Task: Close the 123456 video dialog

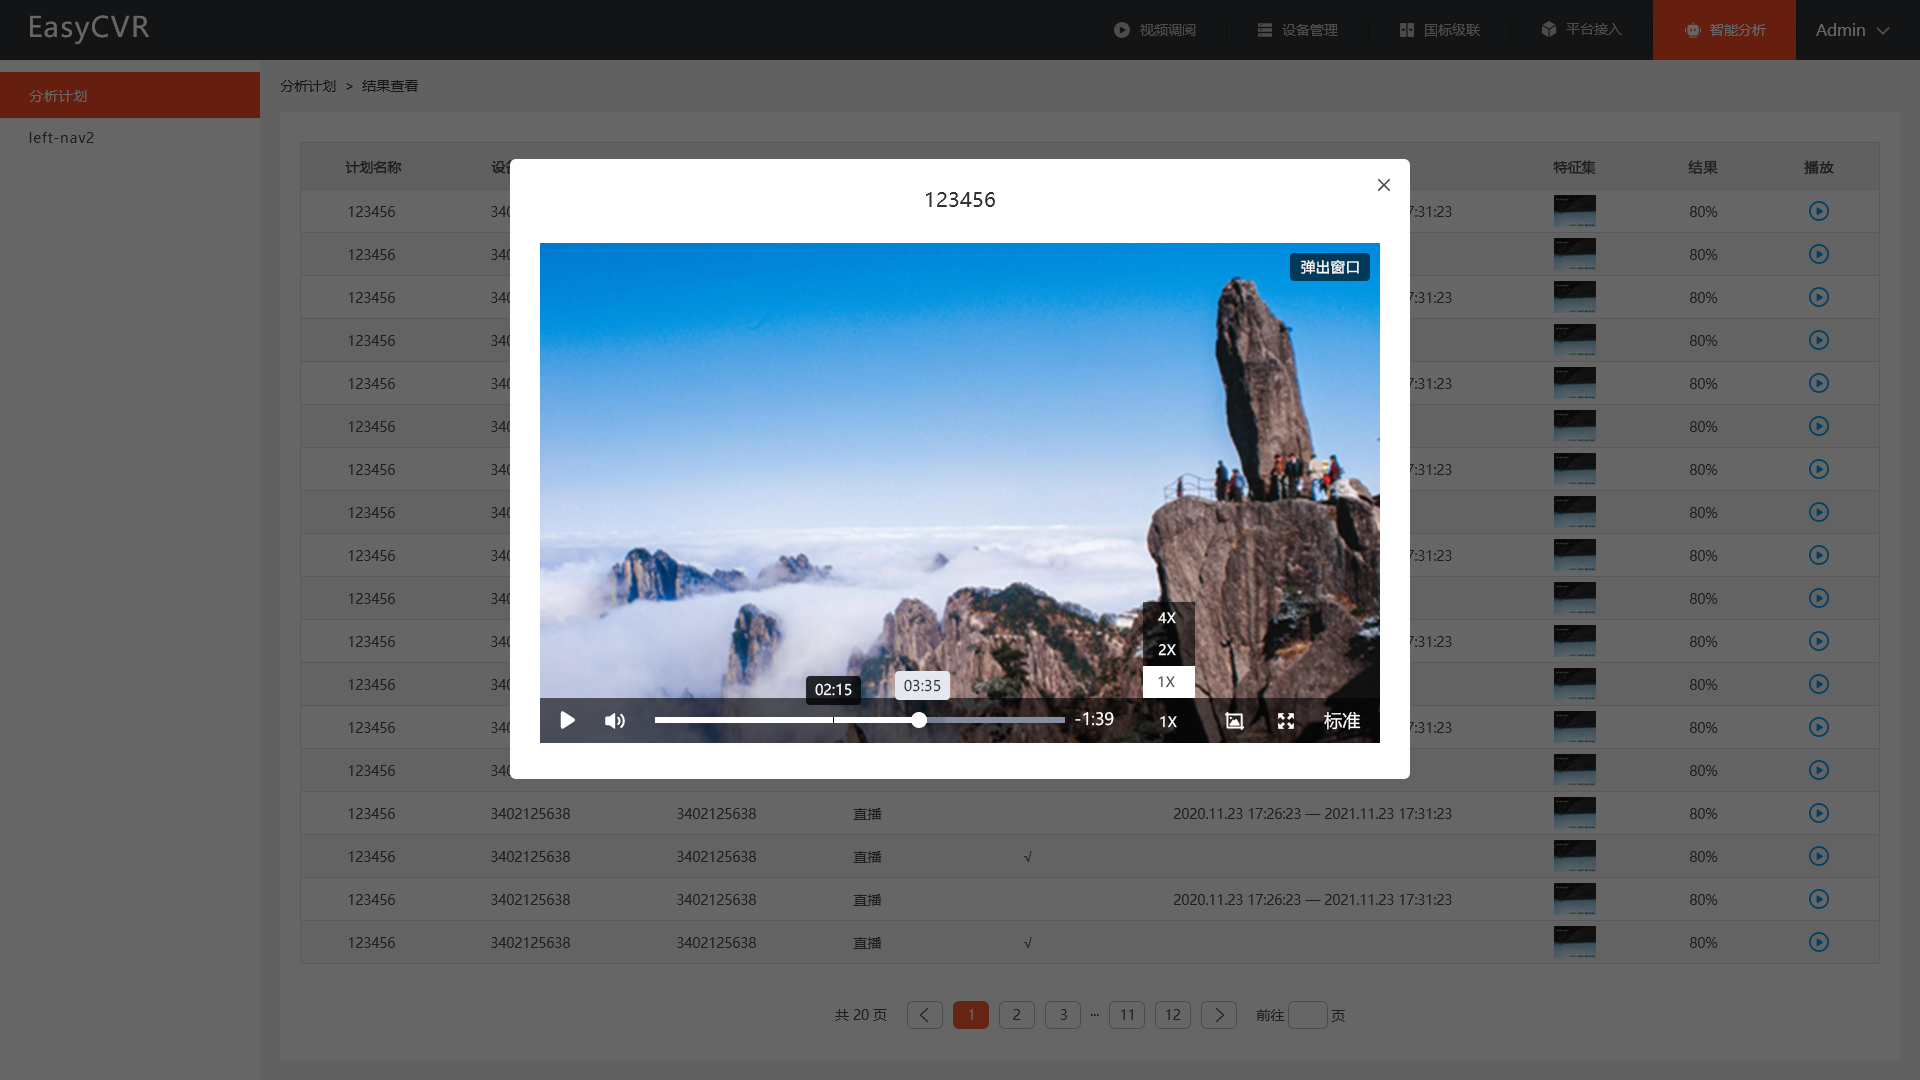Action: [1384, 185]
